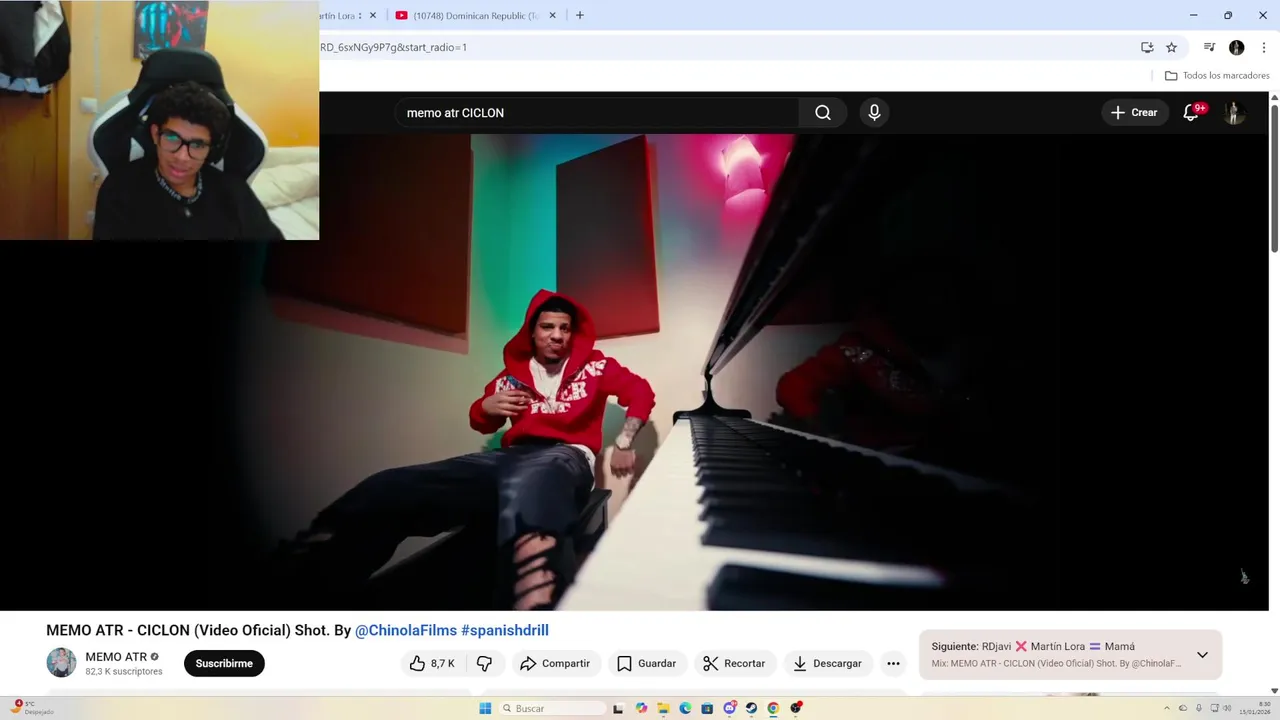
Task: Open Microsoft Store from taskbar
Action: pyautogui.click(x=707, y=708)
